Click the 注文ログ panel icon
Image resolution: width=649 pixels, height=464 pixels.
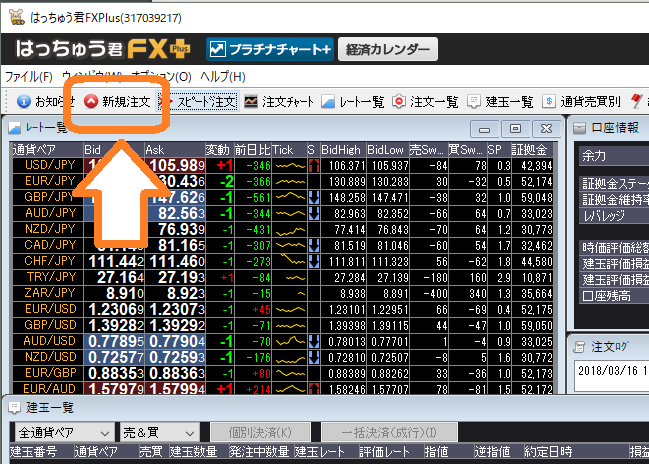tap(579, 347)
